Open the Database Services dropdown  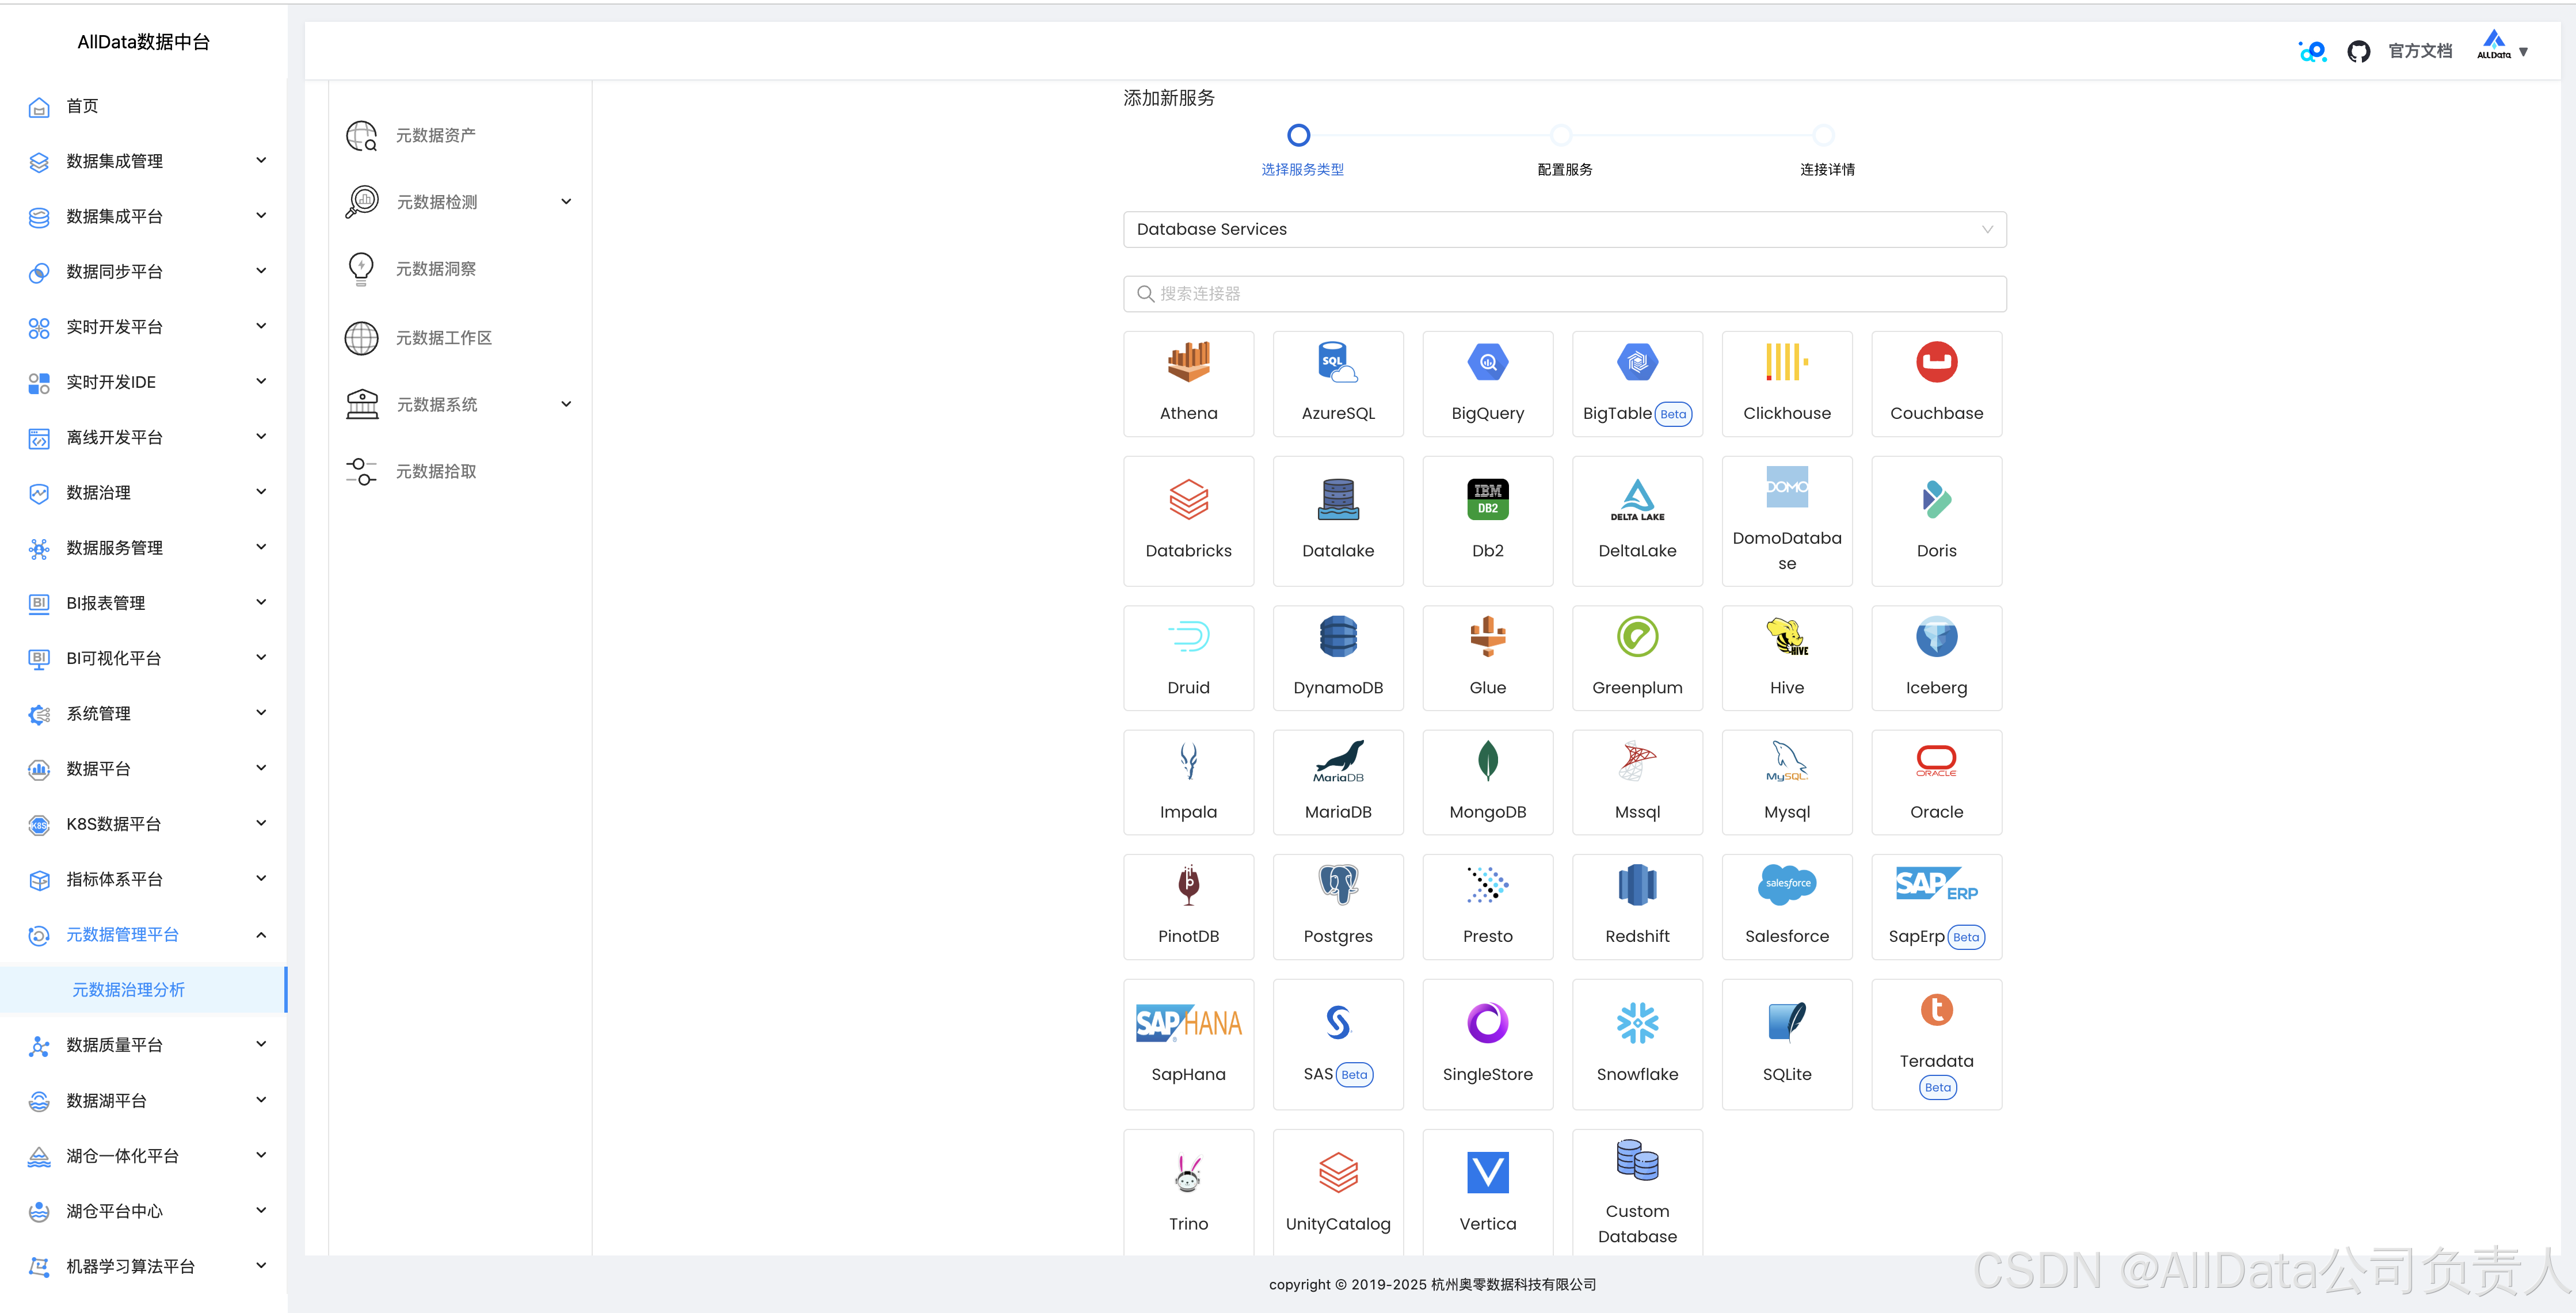[x=1564, y=229]
